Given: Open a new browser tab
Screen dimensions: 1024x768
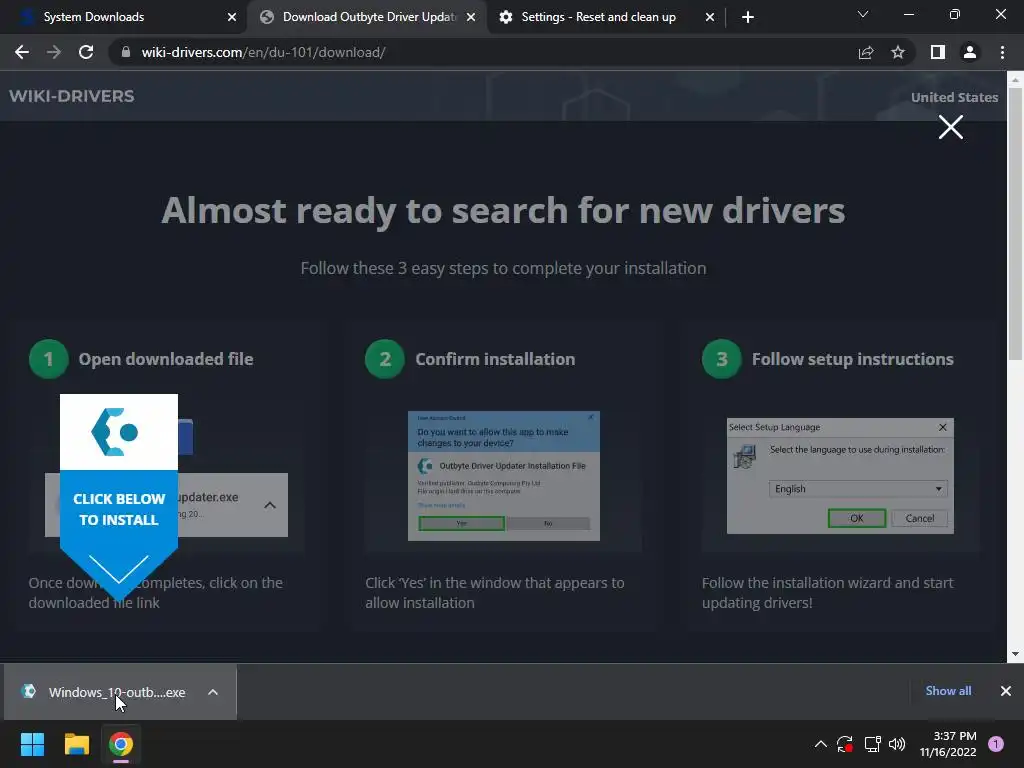Looking at the screenshot, I should point(748,17).
